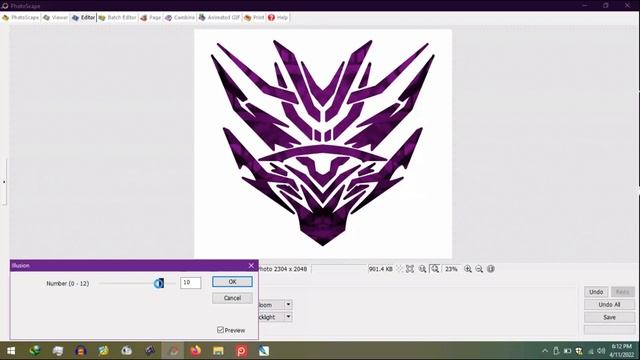Screen dimensions: 640x360
Task: Expand the Backlight dropdown arrow
Action: pyautogui.click(x=288, y=317)
